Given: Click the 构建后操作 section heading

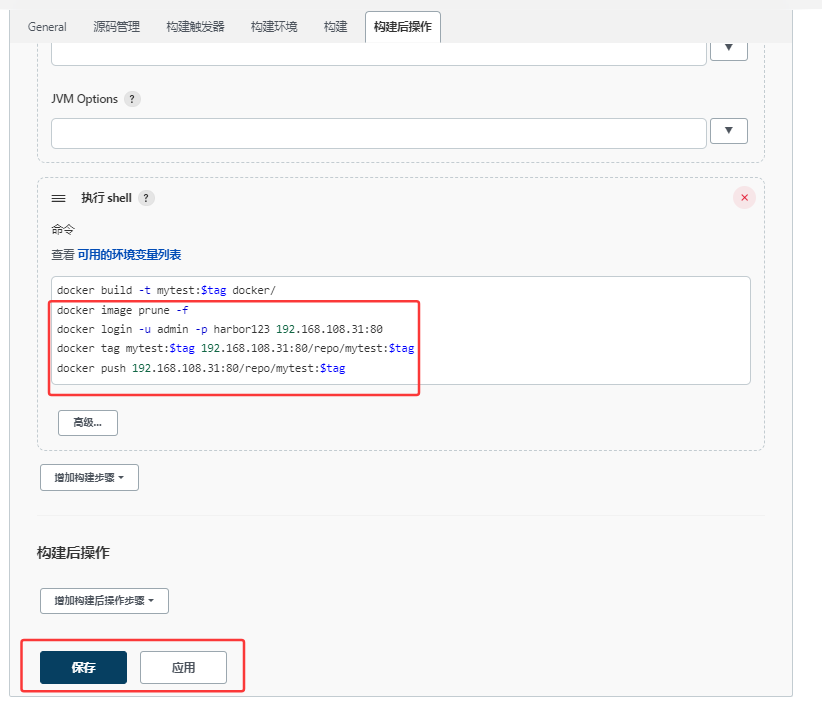Looking at the screenshot, I should point(73,553).
